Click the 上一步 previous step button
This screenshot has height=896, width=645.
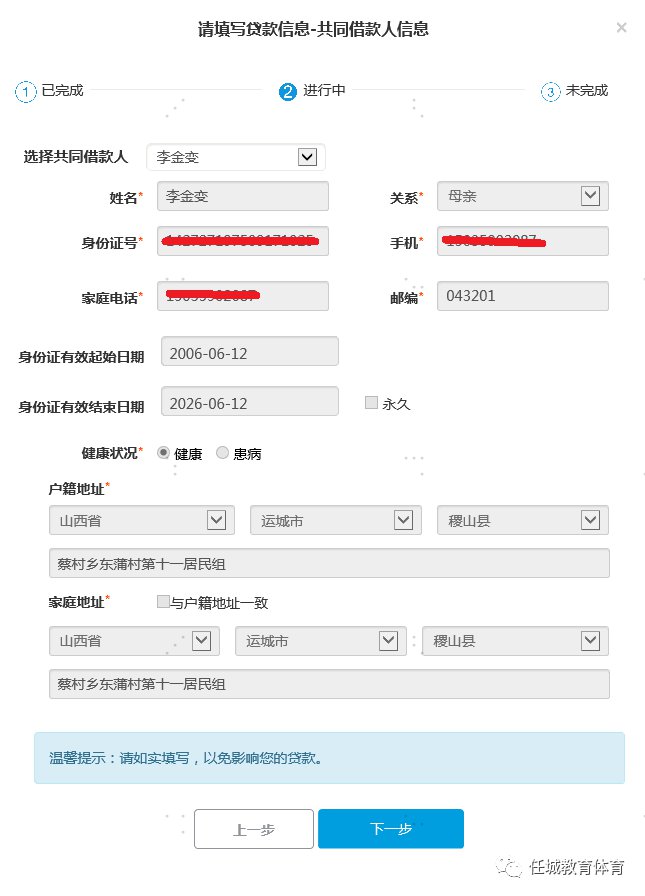(x=254, y=829)
